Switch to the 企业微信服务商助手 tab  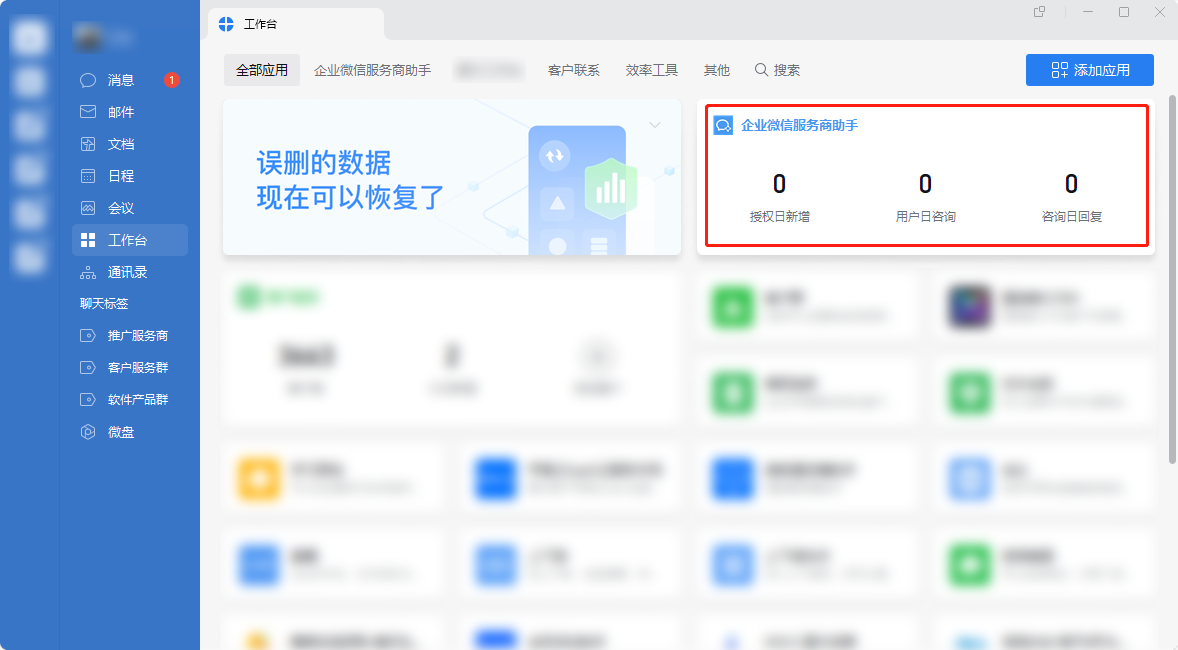tap(373, 70)
